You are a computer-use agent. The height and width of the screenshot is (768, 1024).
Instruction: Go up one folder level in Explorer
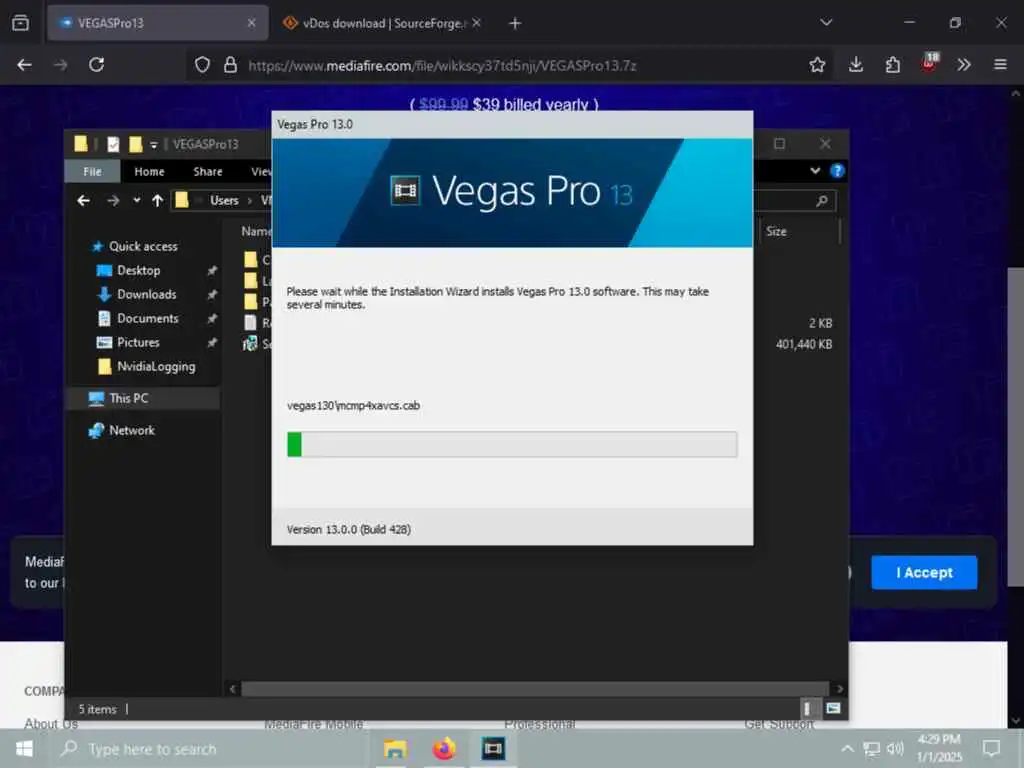coord(157,200)
